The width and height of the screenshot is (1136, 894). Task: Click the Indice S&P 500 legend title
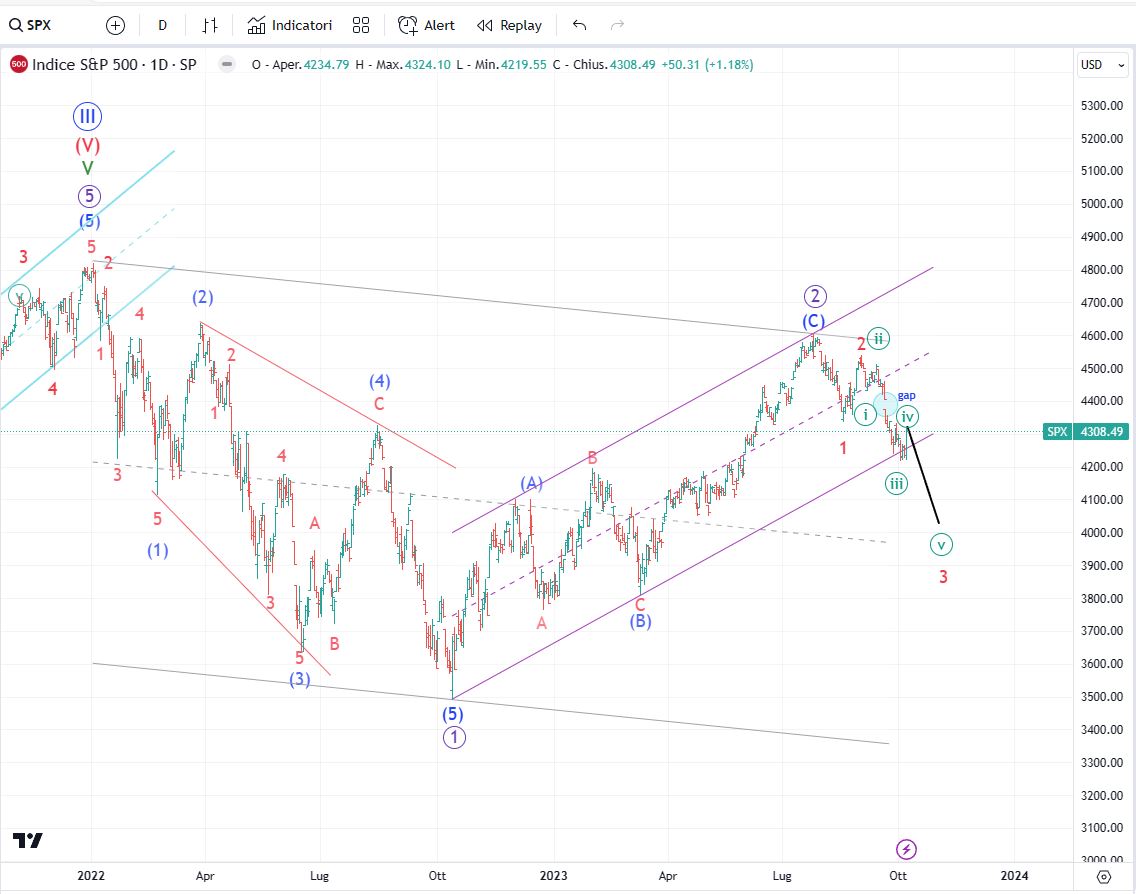tap(114, 64)
